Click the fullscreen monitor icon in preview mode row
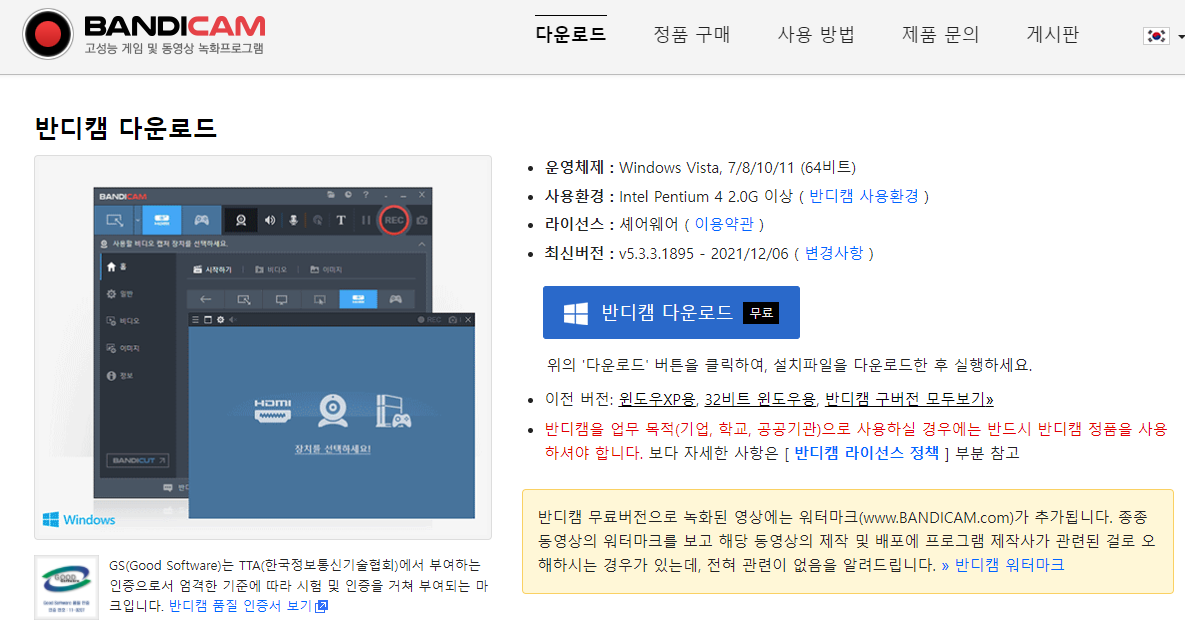Image resolution: width=1185 pixels, height=623 pixels. tap(282, 299)
